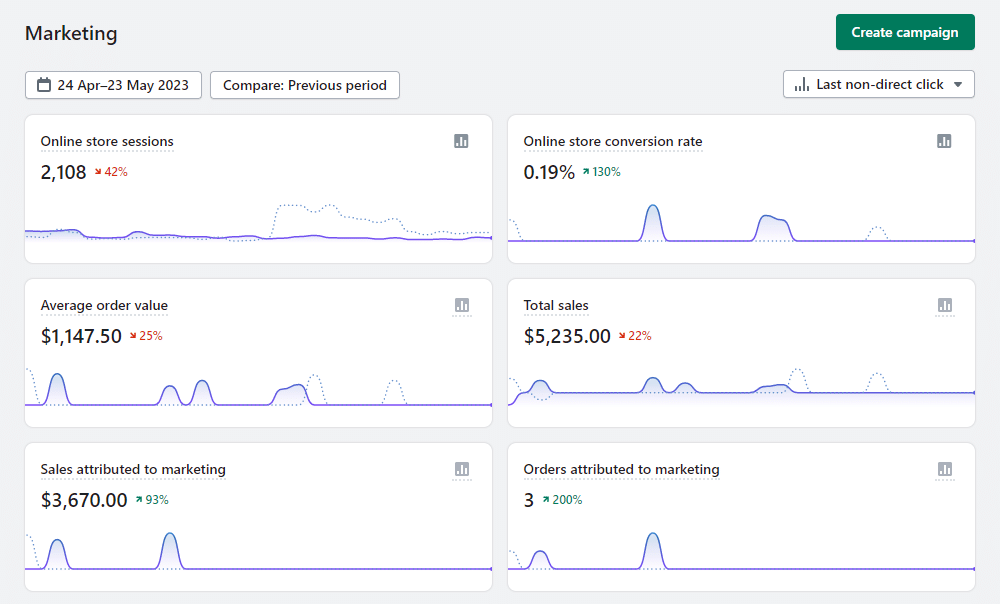Open report icon for Total sales
This screenshot has height=604, width=1000.
tap(944, 305)
